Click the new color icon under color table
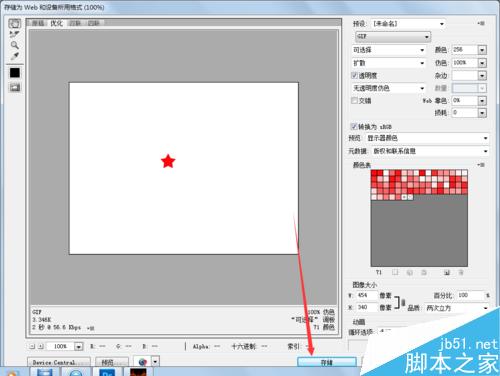This screenshot has height=376, width=500. pos(447,272)
